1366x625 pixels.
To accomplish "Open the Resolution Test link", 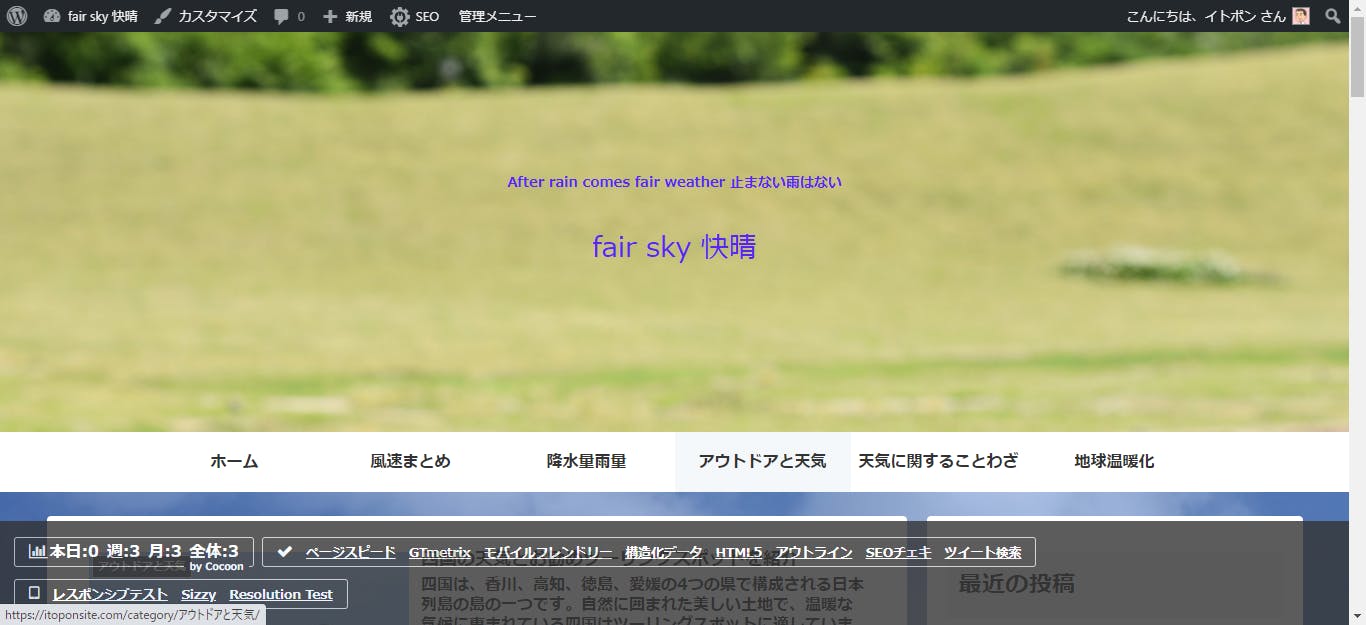I will click(x=281, y=594).
